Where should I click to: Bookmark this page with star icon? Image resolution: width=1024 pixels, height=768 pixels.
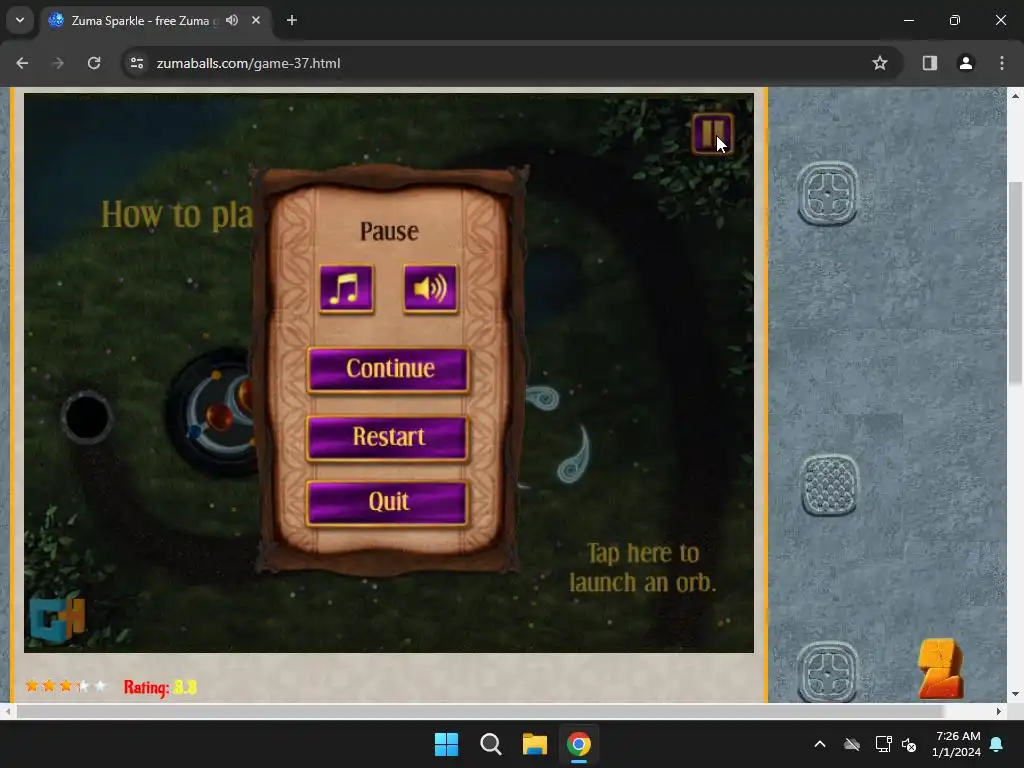pyautogui.click(x=880, y=63)
